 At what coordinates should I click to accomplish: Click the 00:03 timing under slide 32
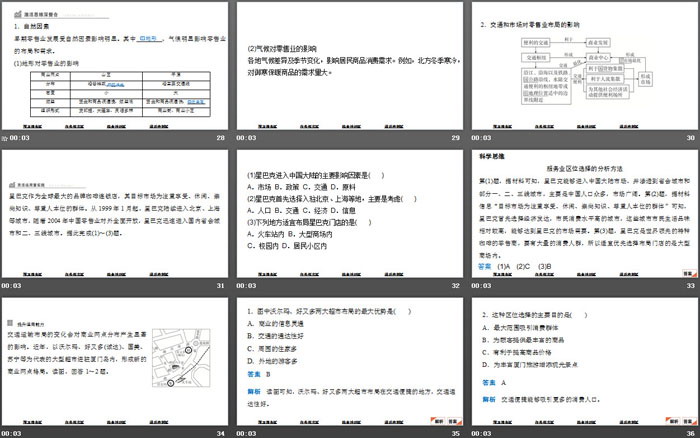(246, 286)
